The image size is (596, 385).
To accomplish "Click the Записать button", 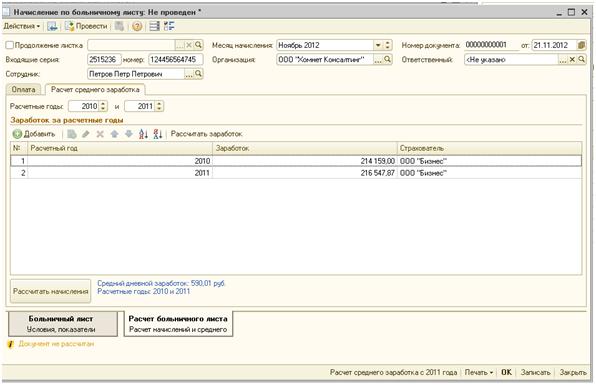I will (x=535, y=373).
